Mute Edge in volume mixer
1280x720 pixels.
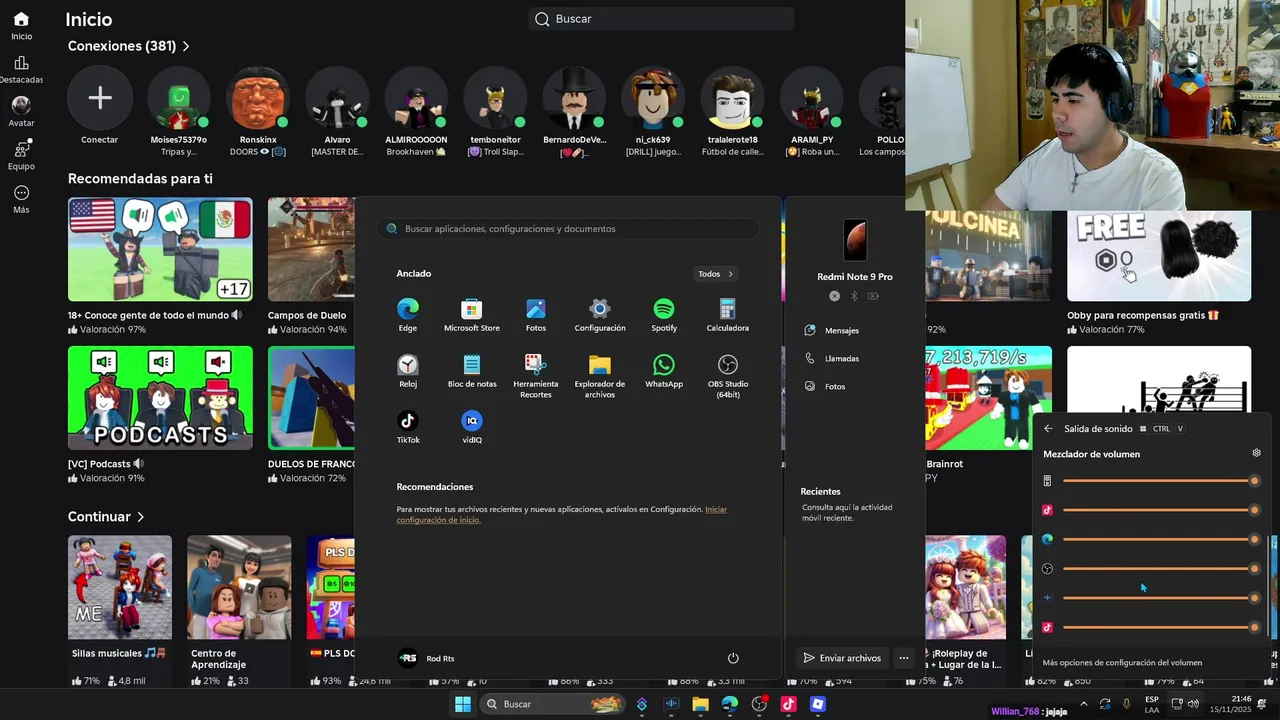tap(1047, 539)
